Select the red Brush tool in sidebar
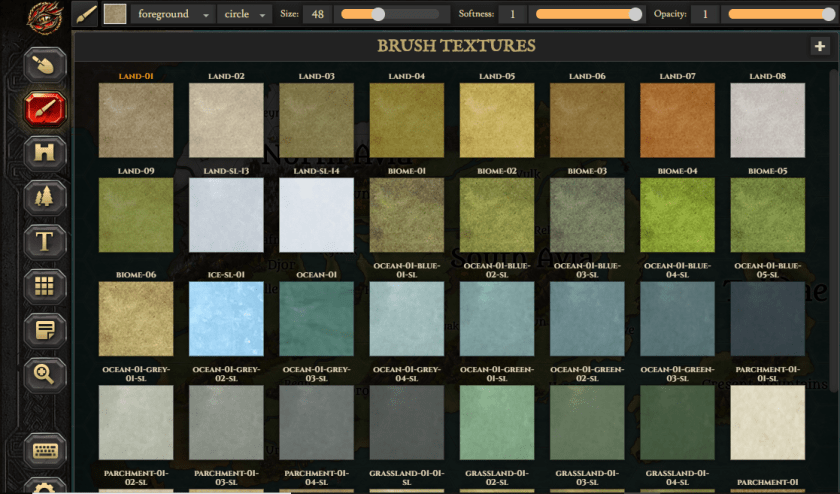 (x=45, y=109)
